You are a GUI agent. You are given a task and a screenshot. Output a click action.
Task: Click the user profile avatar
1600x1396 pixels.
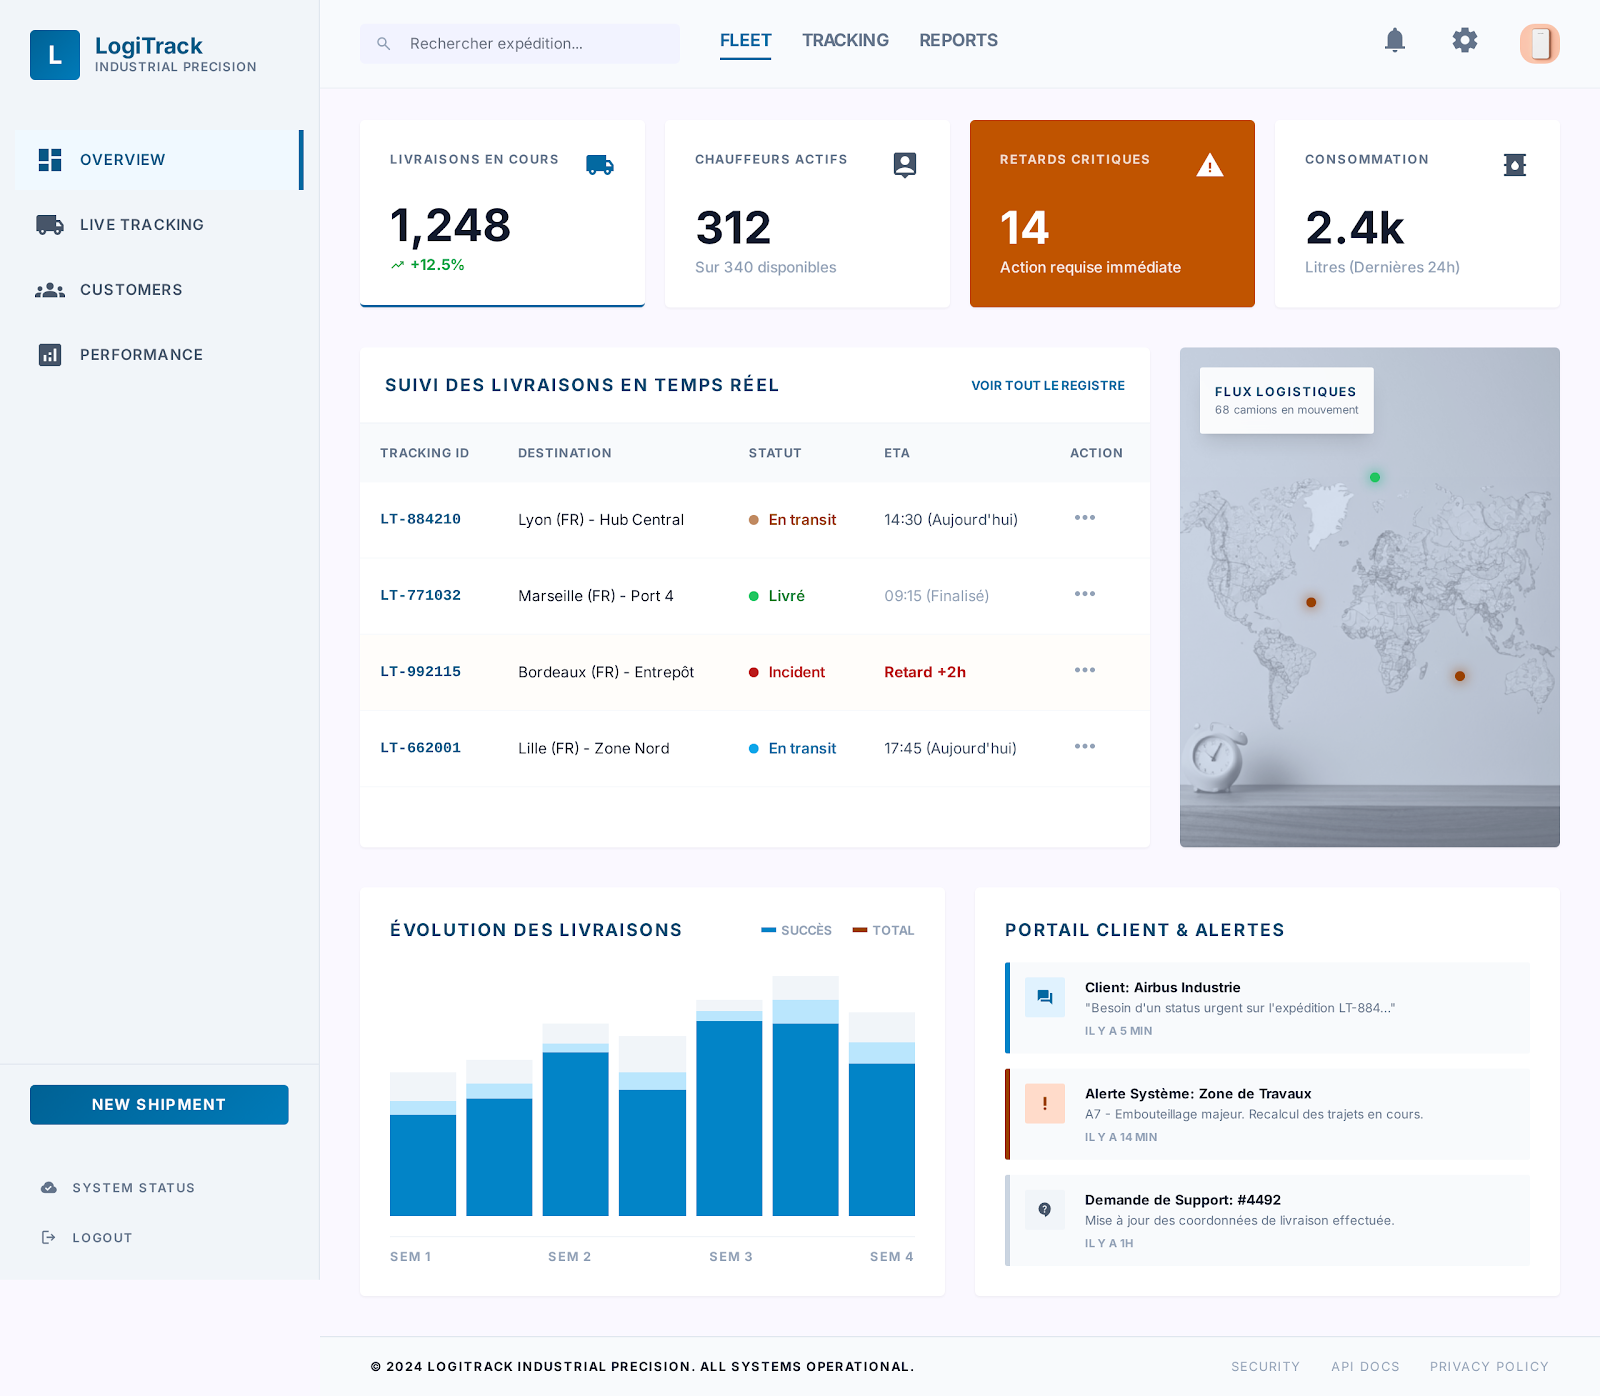[1539, 44]
